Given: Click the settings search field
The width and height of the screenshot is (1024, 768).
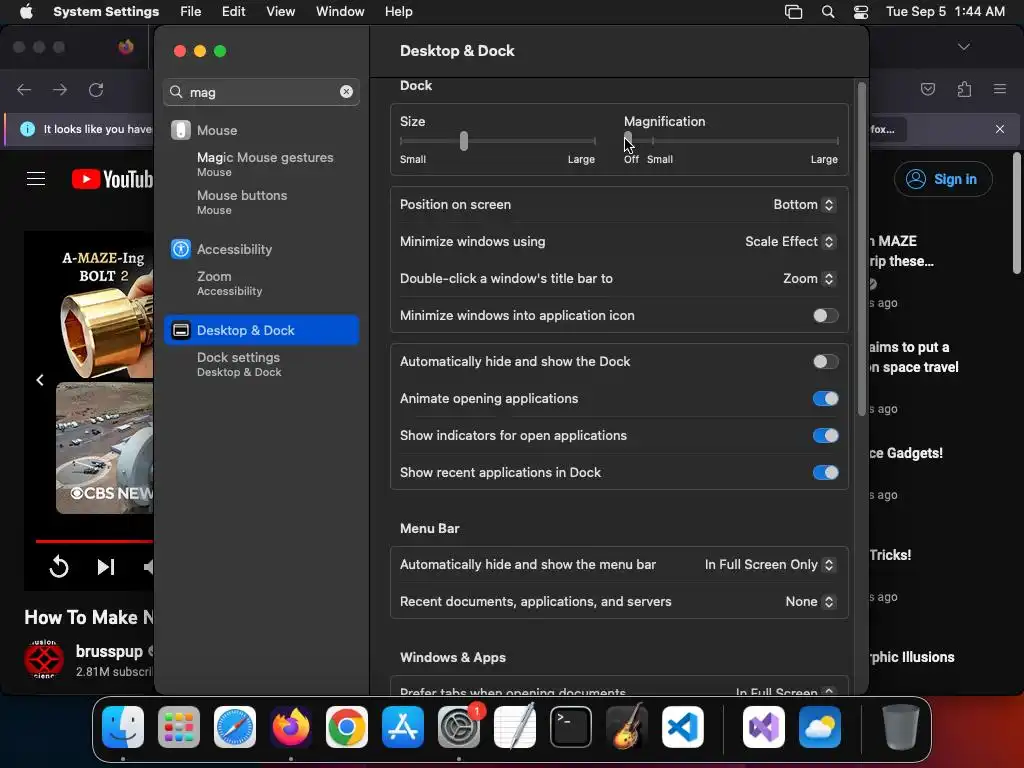Looking at the screenshot, I should pos(261,92).
